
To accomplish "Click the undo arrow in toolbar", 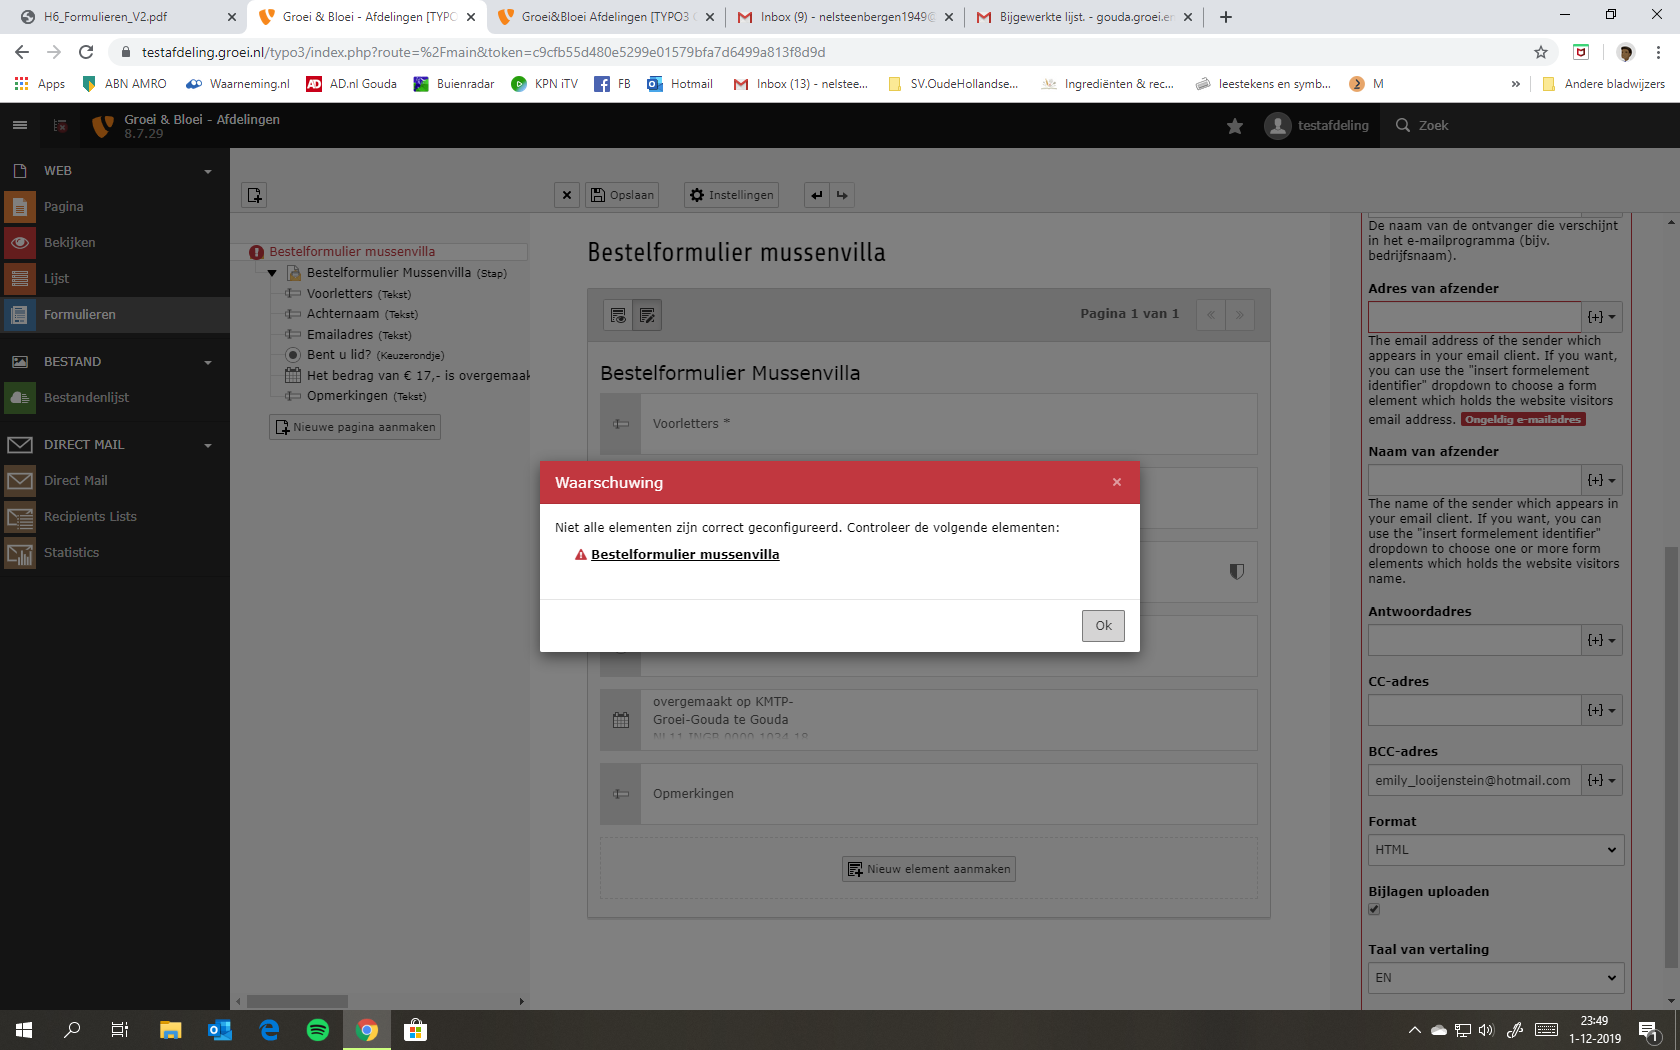I will (817, 195).
